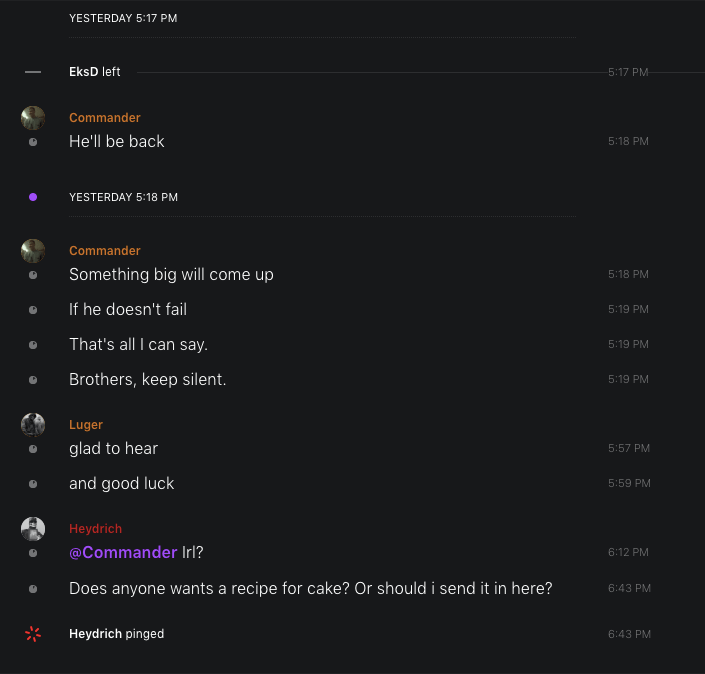705x674 pixels.
Task: Click the red ping icon beside "Heydrich pinged"
Action: coord(33,634)
